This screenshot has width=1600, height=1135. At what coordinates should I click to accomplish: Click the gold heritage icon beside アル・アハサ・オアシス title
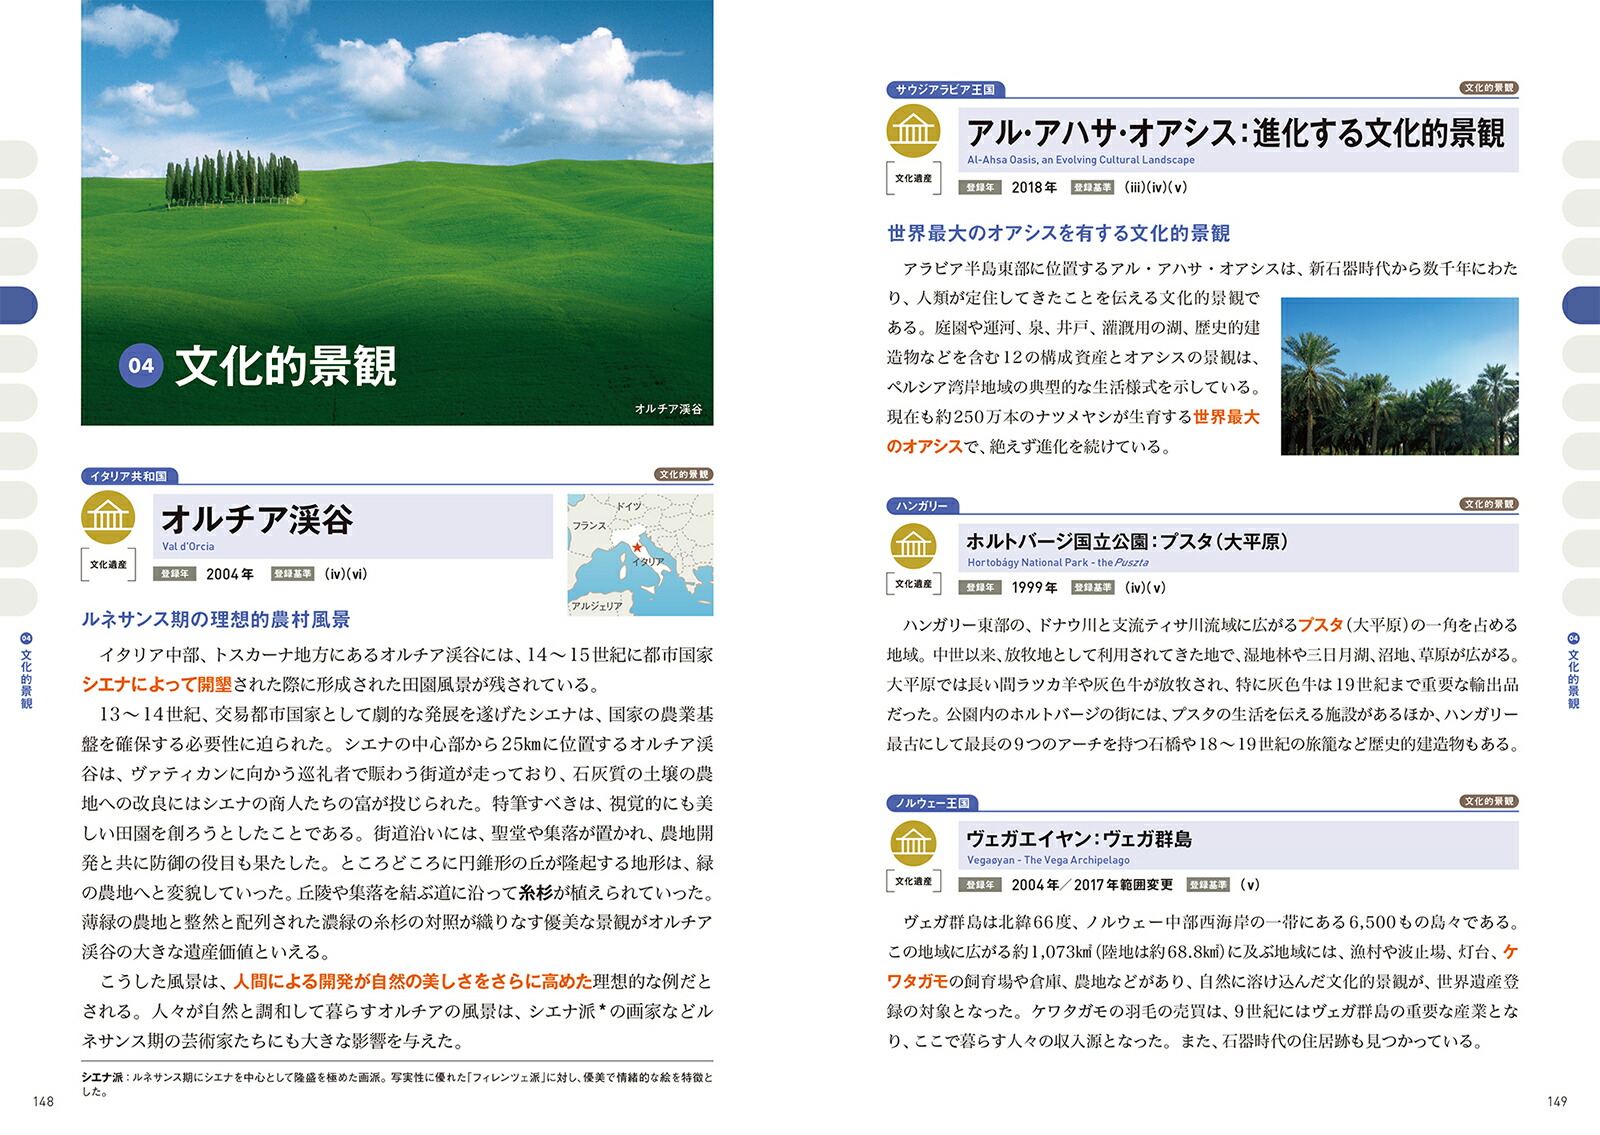tap(913, 131)
